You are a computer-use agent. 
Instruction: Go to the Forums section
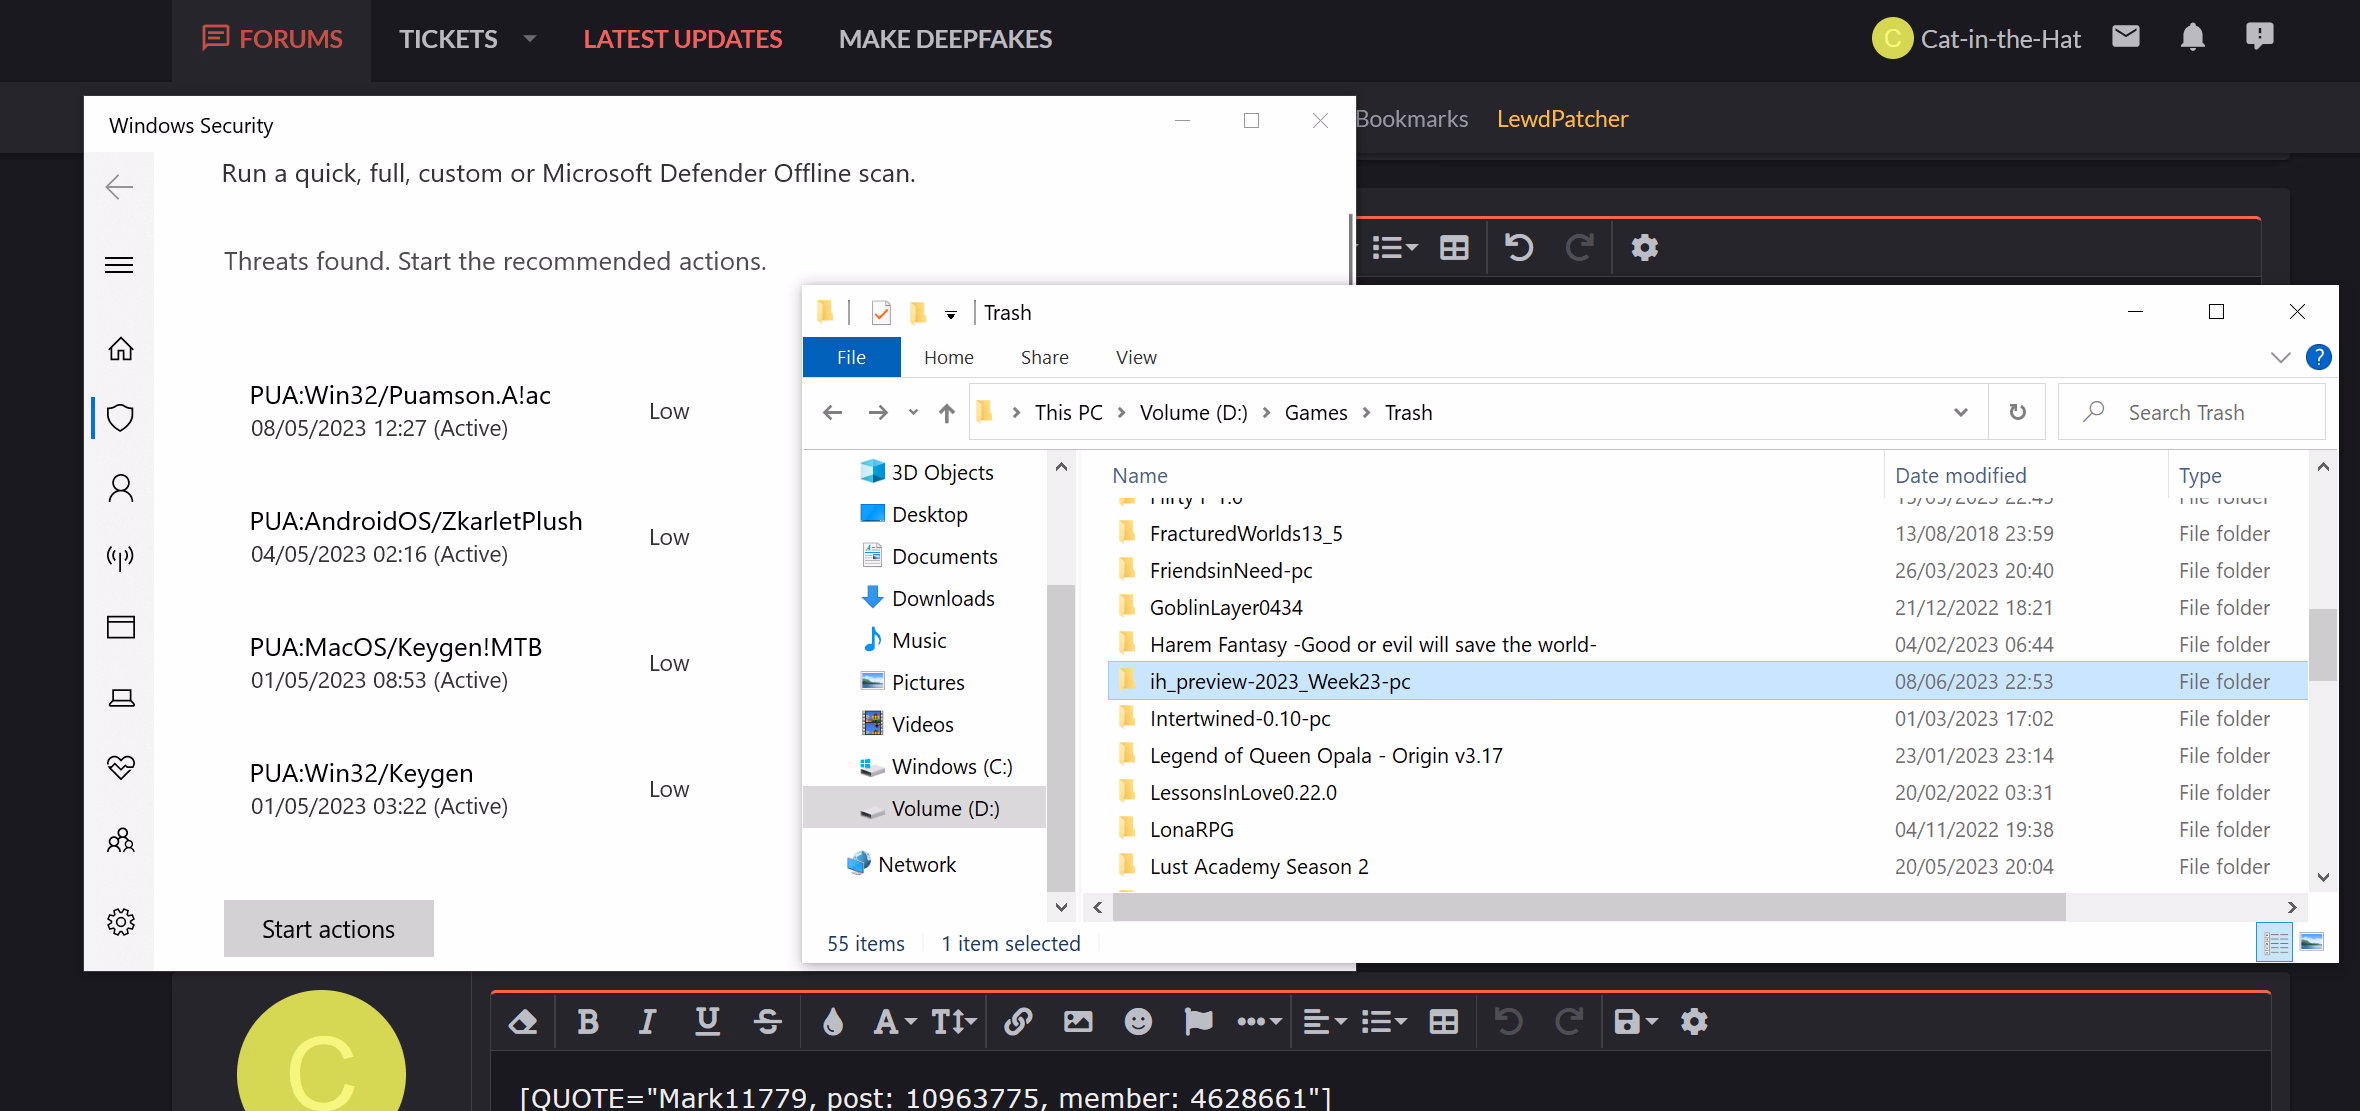(x=272, y=39)
